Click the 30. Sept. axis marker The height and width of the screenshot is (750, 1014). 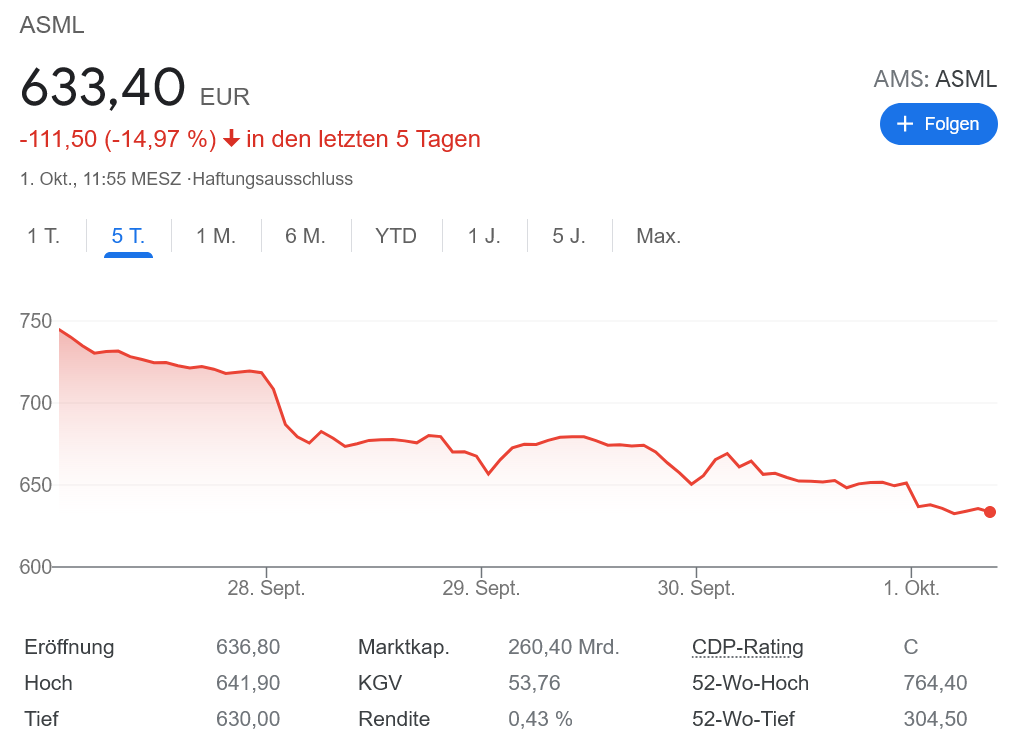[x=696, y=588]
